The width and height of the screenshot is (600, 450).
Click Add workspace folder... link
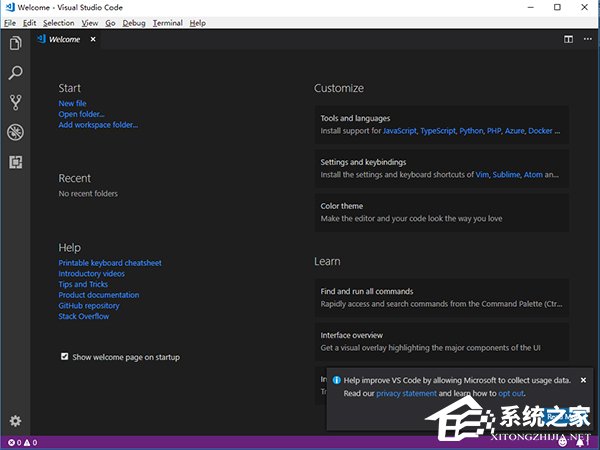point(98,125)
